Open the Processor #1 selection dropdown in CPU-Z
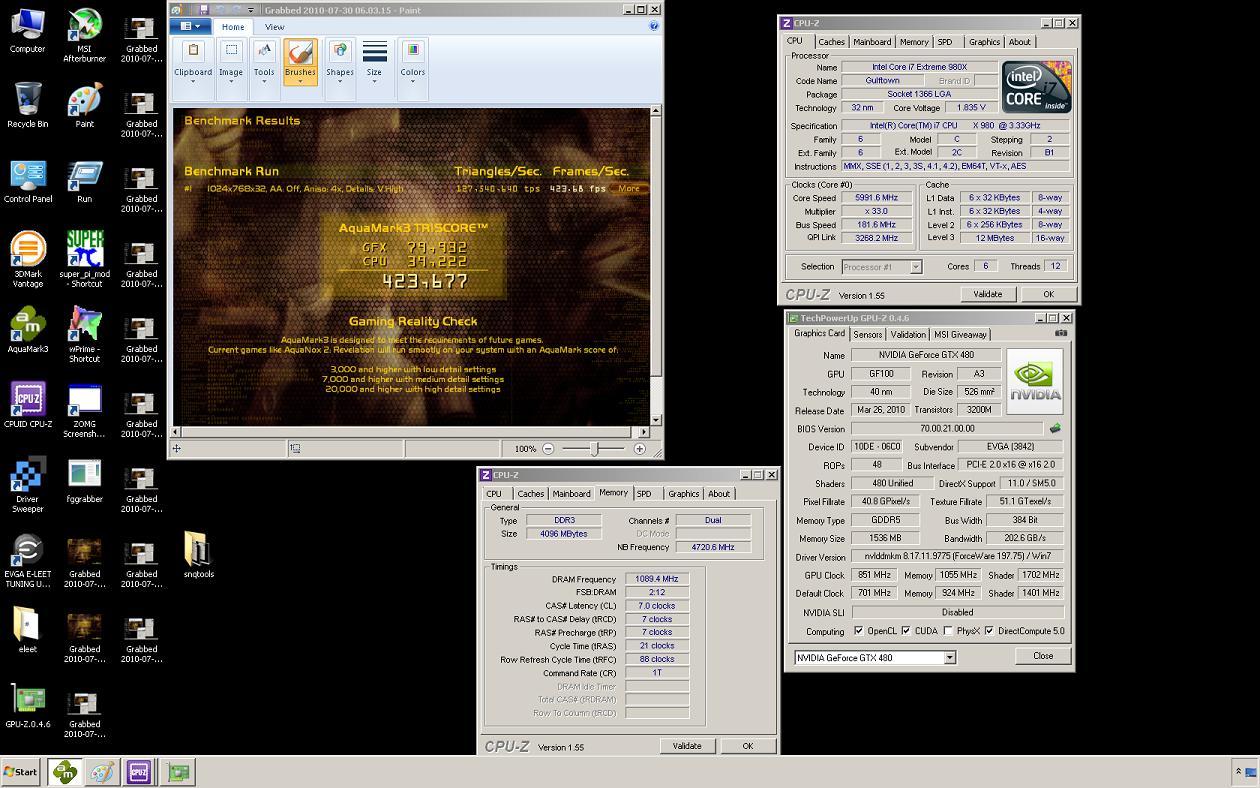The image size is (1260, 788). tap(881, 267)
